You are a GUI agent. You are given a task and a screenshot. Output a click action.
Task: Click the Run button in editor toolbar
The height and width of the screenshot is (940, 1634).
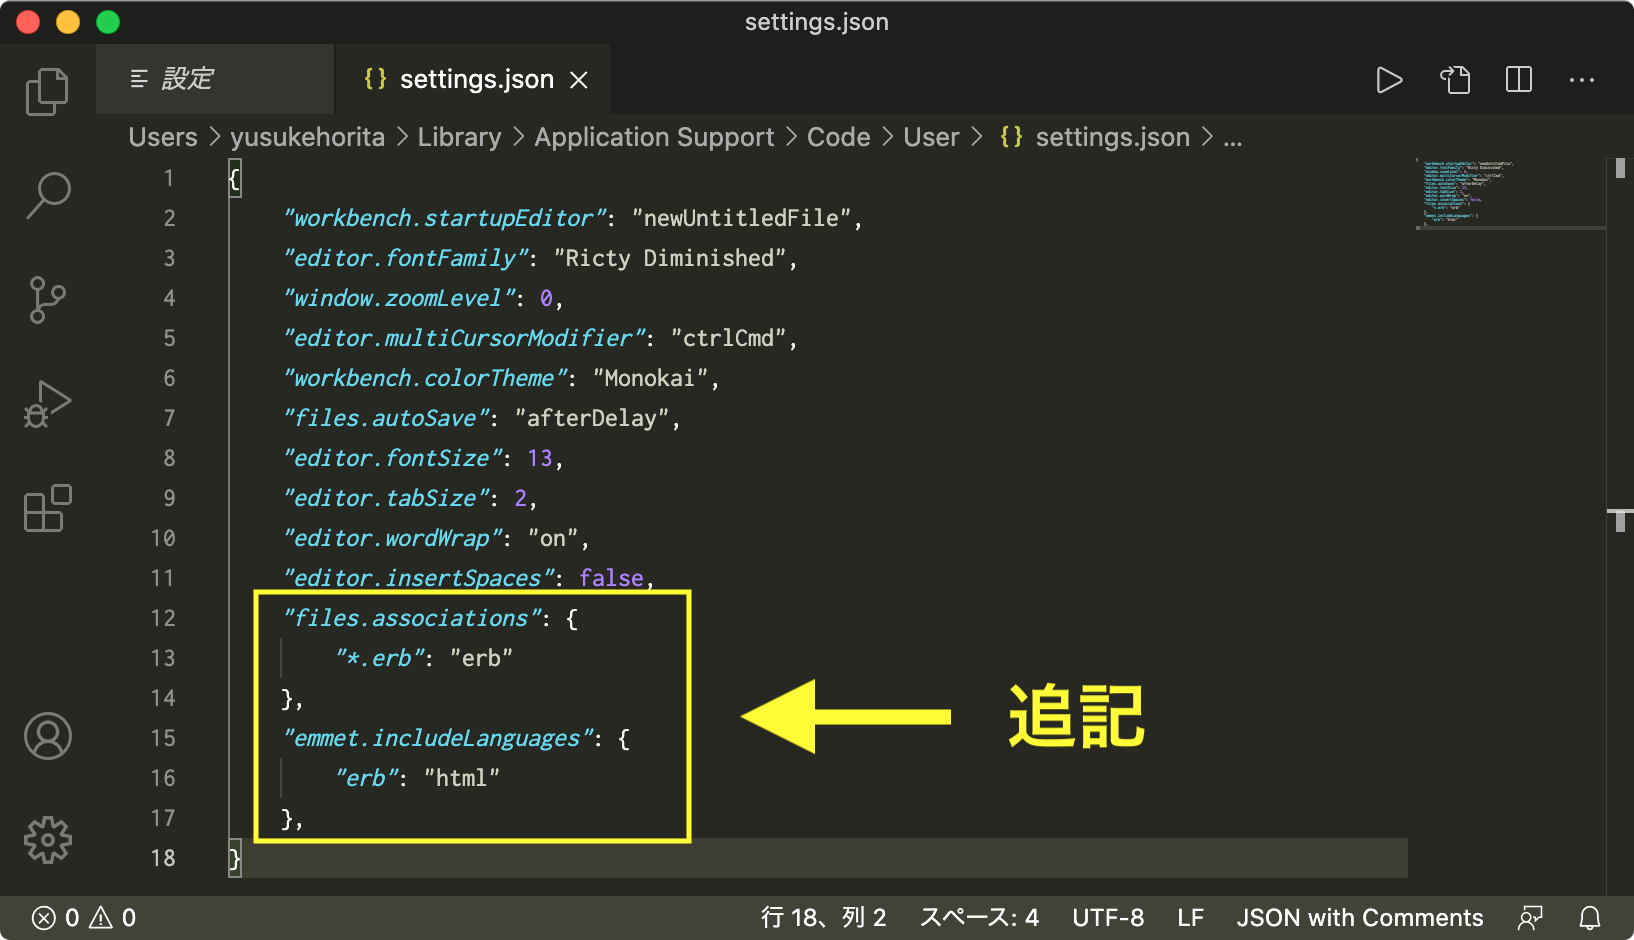[1389, 80]
